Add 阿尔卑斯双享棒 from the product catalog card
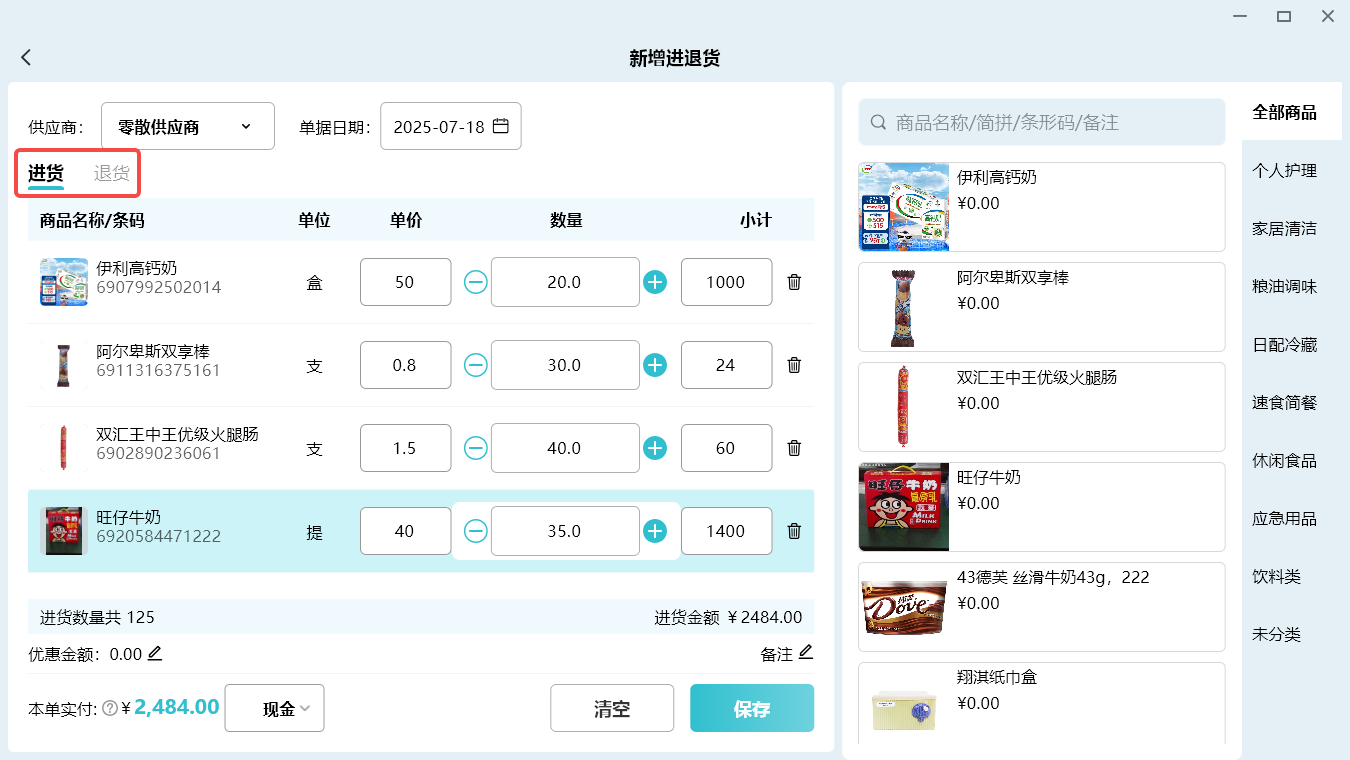Image resolution: width=1350 pixels, height=760 pixels. click(1041, 307)
